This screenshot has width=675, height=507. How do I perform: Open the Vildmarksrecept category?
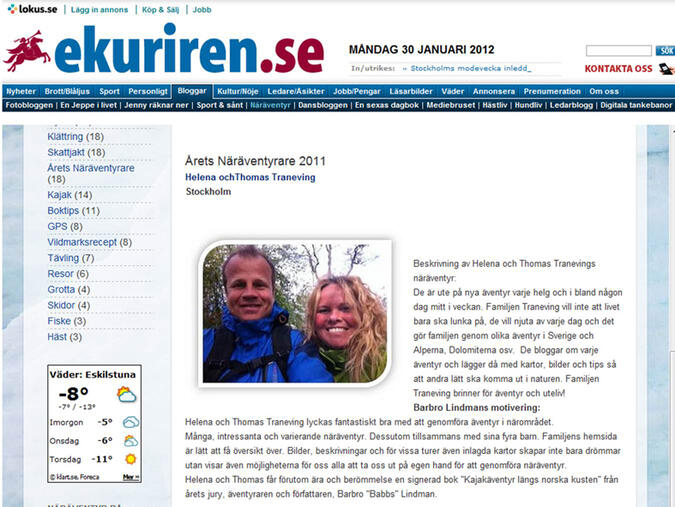click(82, 242)
